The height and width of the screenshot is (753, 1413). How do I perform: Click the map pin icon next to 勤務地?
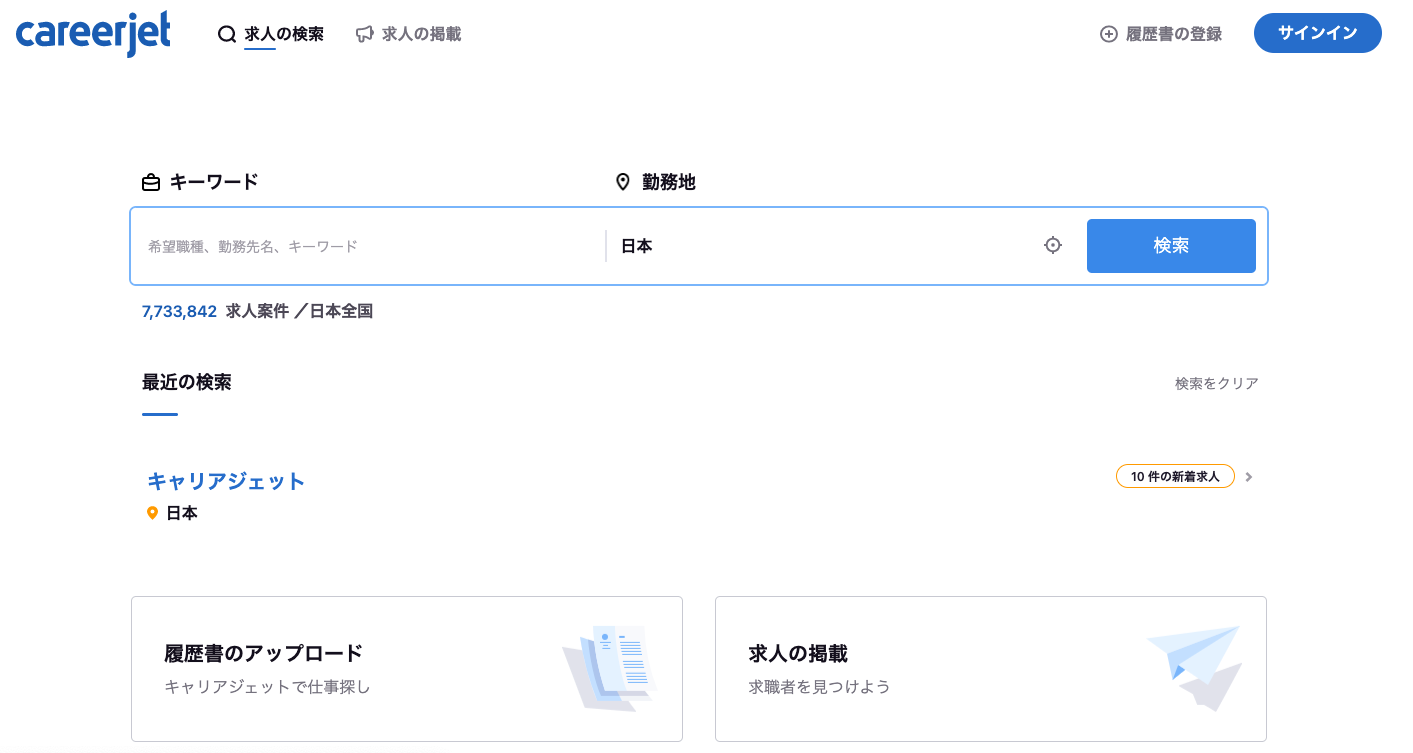tap(623, 182)
